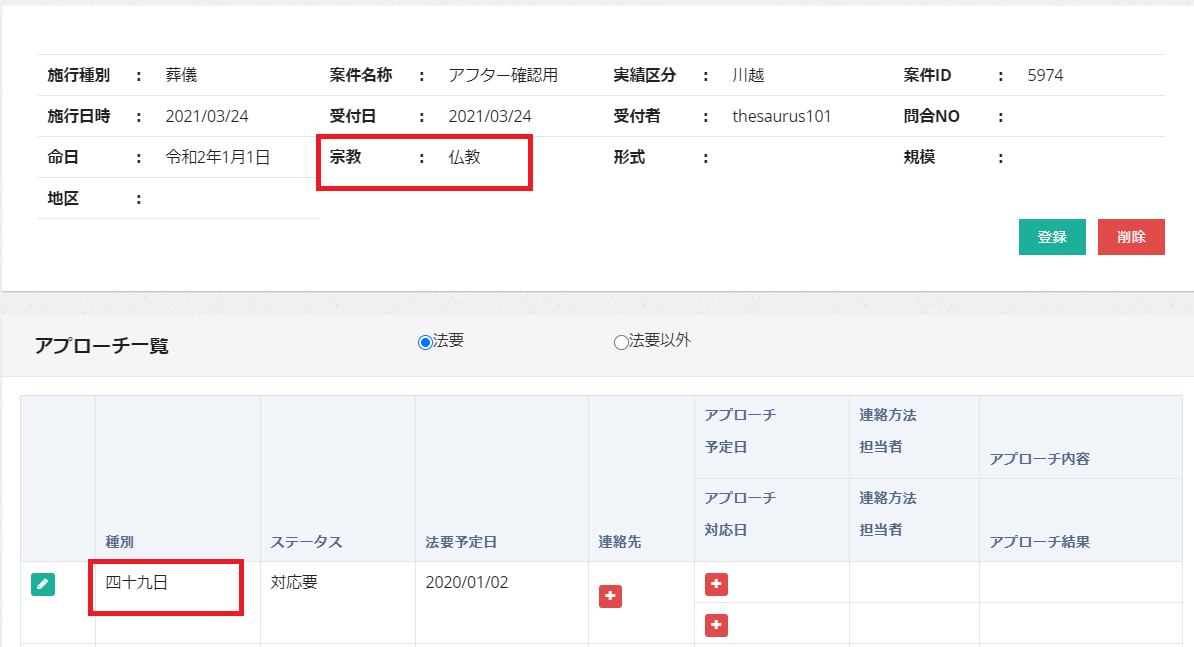Click the 案件名称 value アフター確認用
This screenshot has height=647, width=1194.
503,75
